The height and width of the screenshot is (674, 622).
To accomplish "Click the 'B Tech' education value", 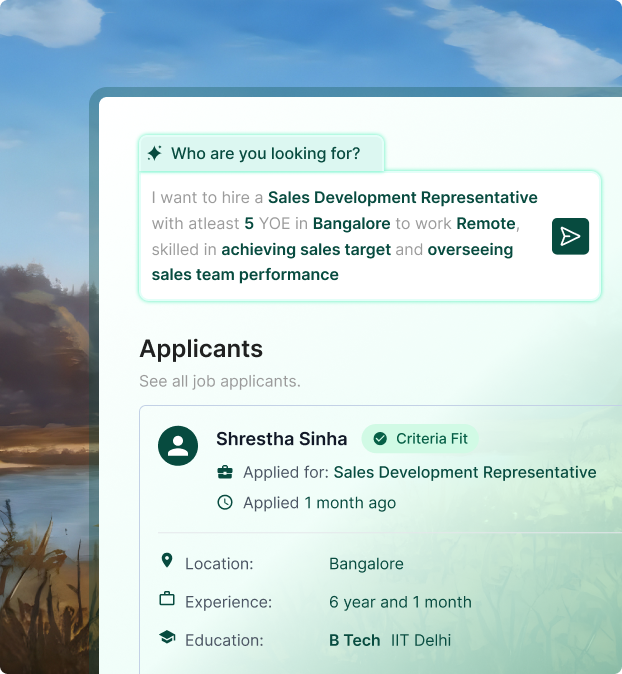I will tap(354, 640).
